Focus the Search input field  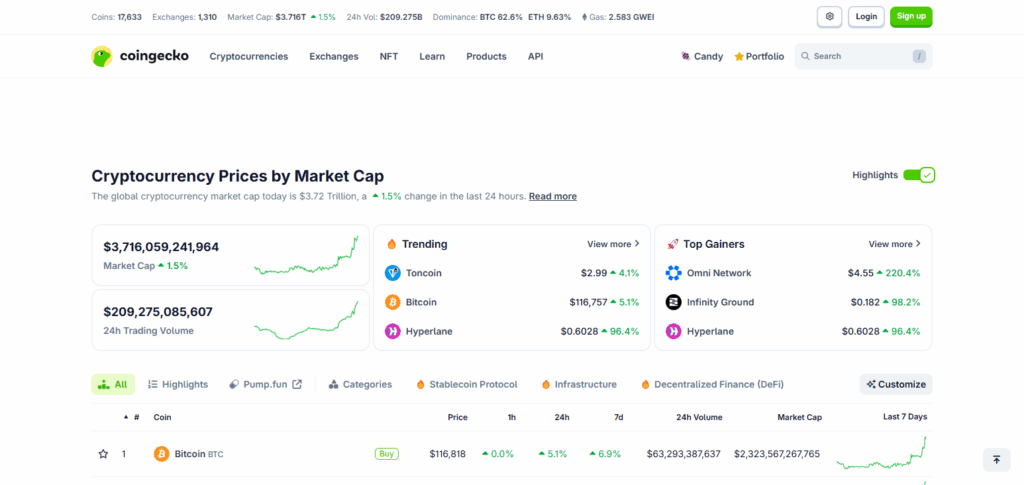(863, 56)
